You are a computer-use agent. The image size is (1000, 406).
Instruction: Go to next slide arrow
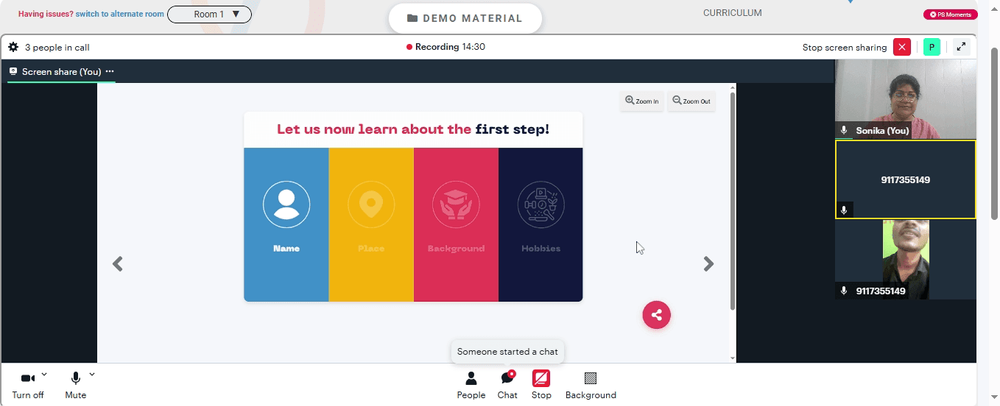coord(709,264)
